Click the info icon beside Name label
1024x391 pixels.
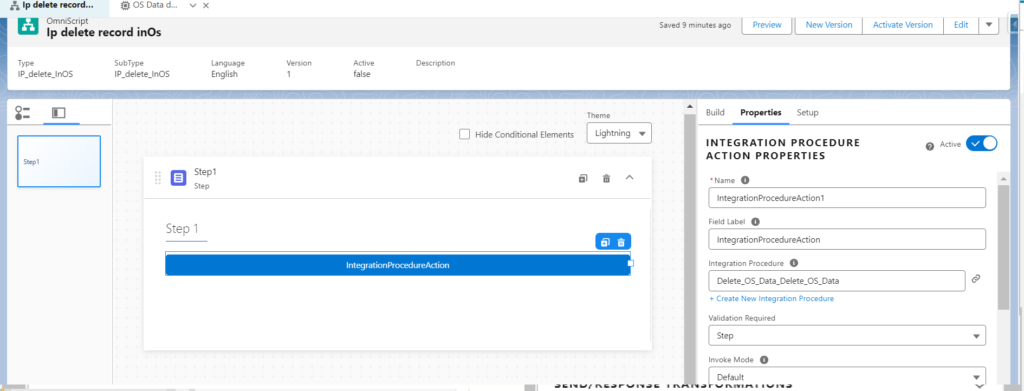(x=745, y=180)
